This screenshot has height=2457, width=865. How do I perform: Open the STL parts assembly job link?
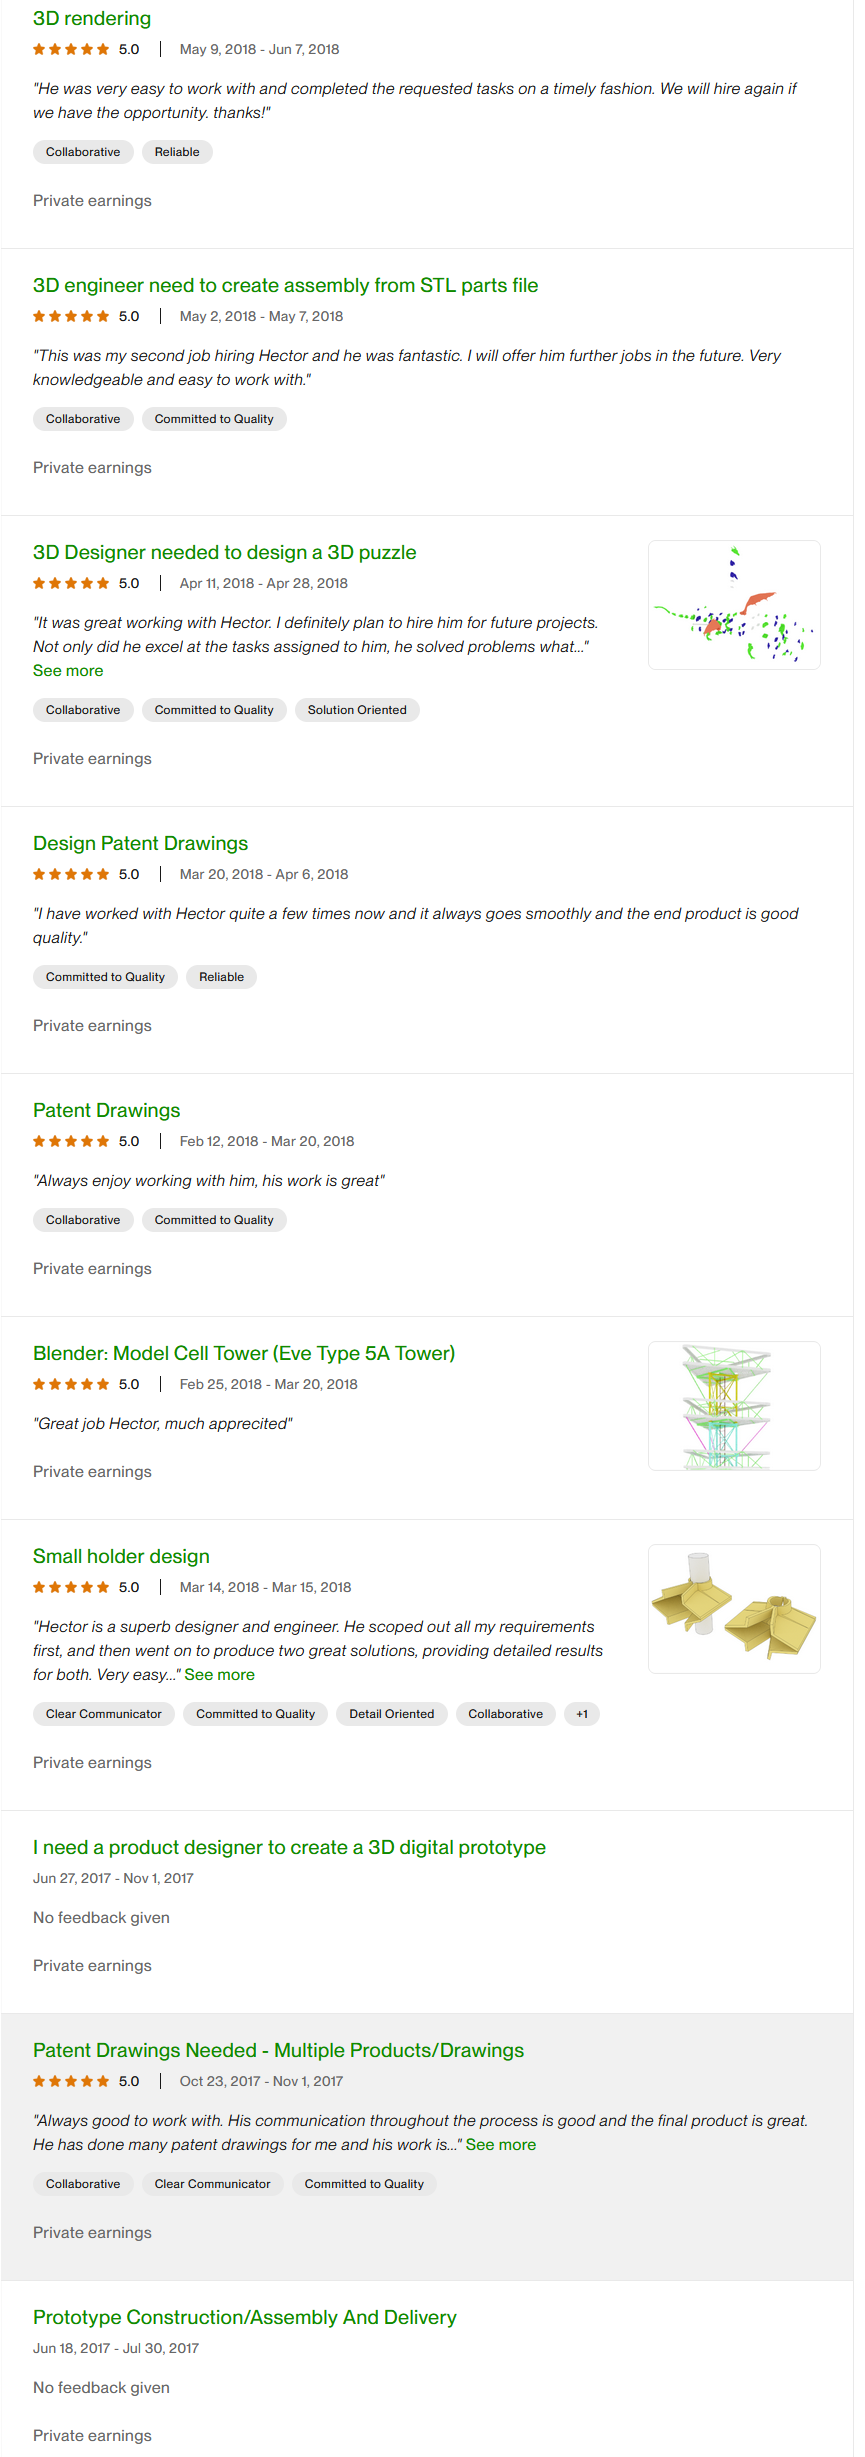(x=285, y=286)
